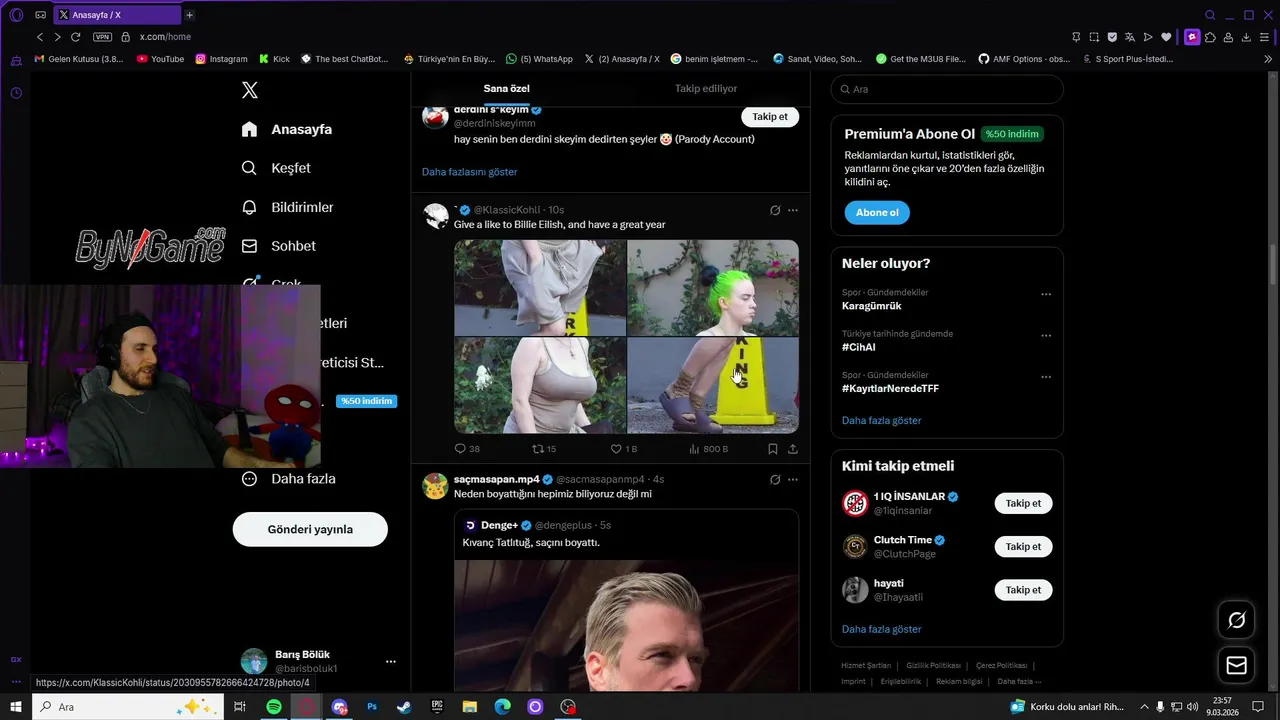Open Spotify from the taskbar
This screenshot has height=720, width=1280.
(274, 707)
